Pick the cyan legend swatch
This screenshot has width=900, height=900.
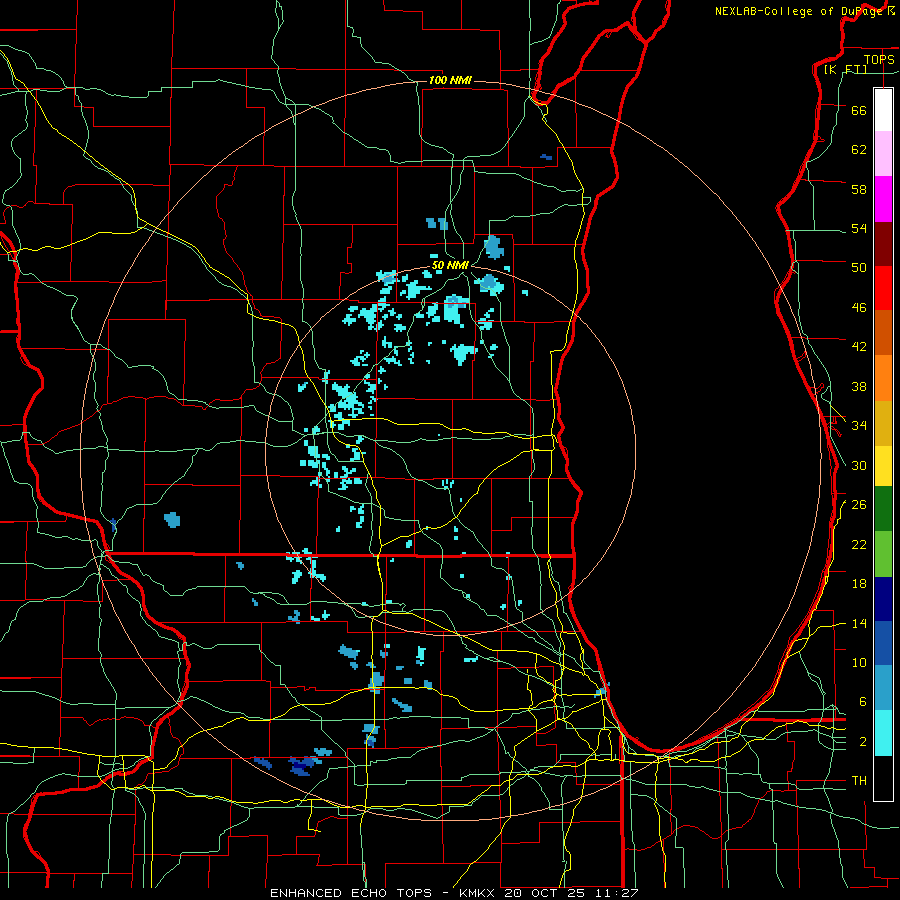click(x=883, y=733)
